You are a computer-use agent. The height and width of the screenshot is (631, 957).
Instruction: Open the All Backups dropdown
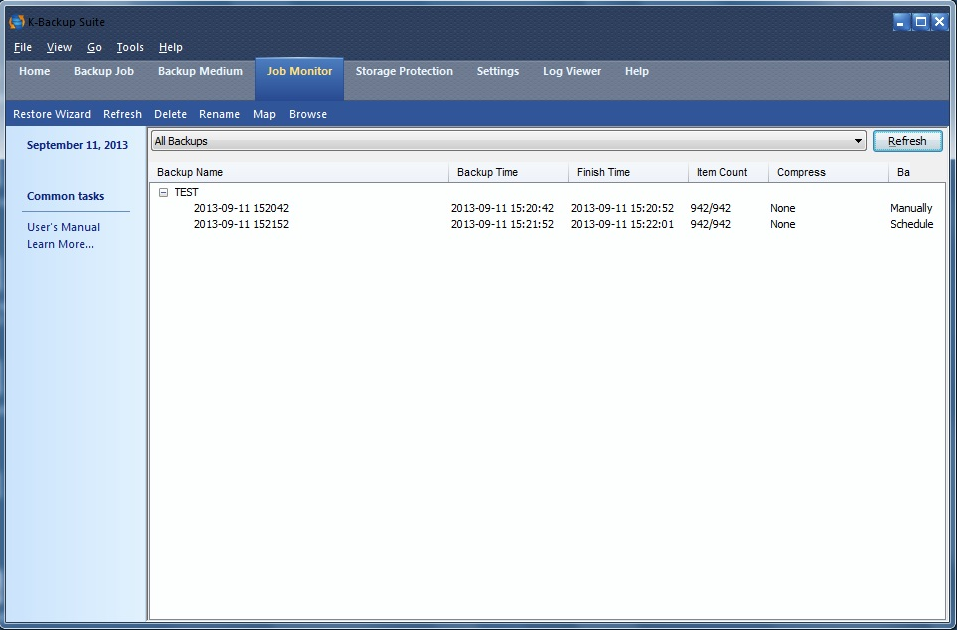pyautogui.click(x=858, y=142)
